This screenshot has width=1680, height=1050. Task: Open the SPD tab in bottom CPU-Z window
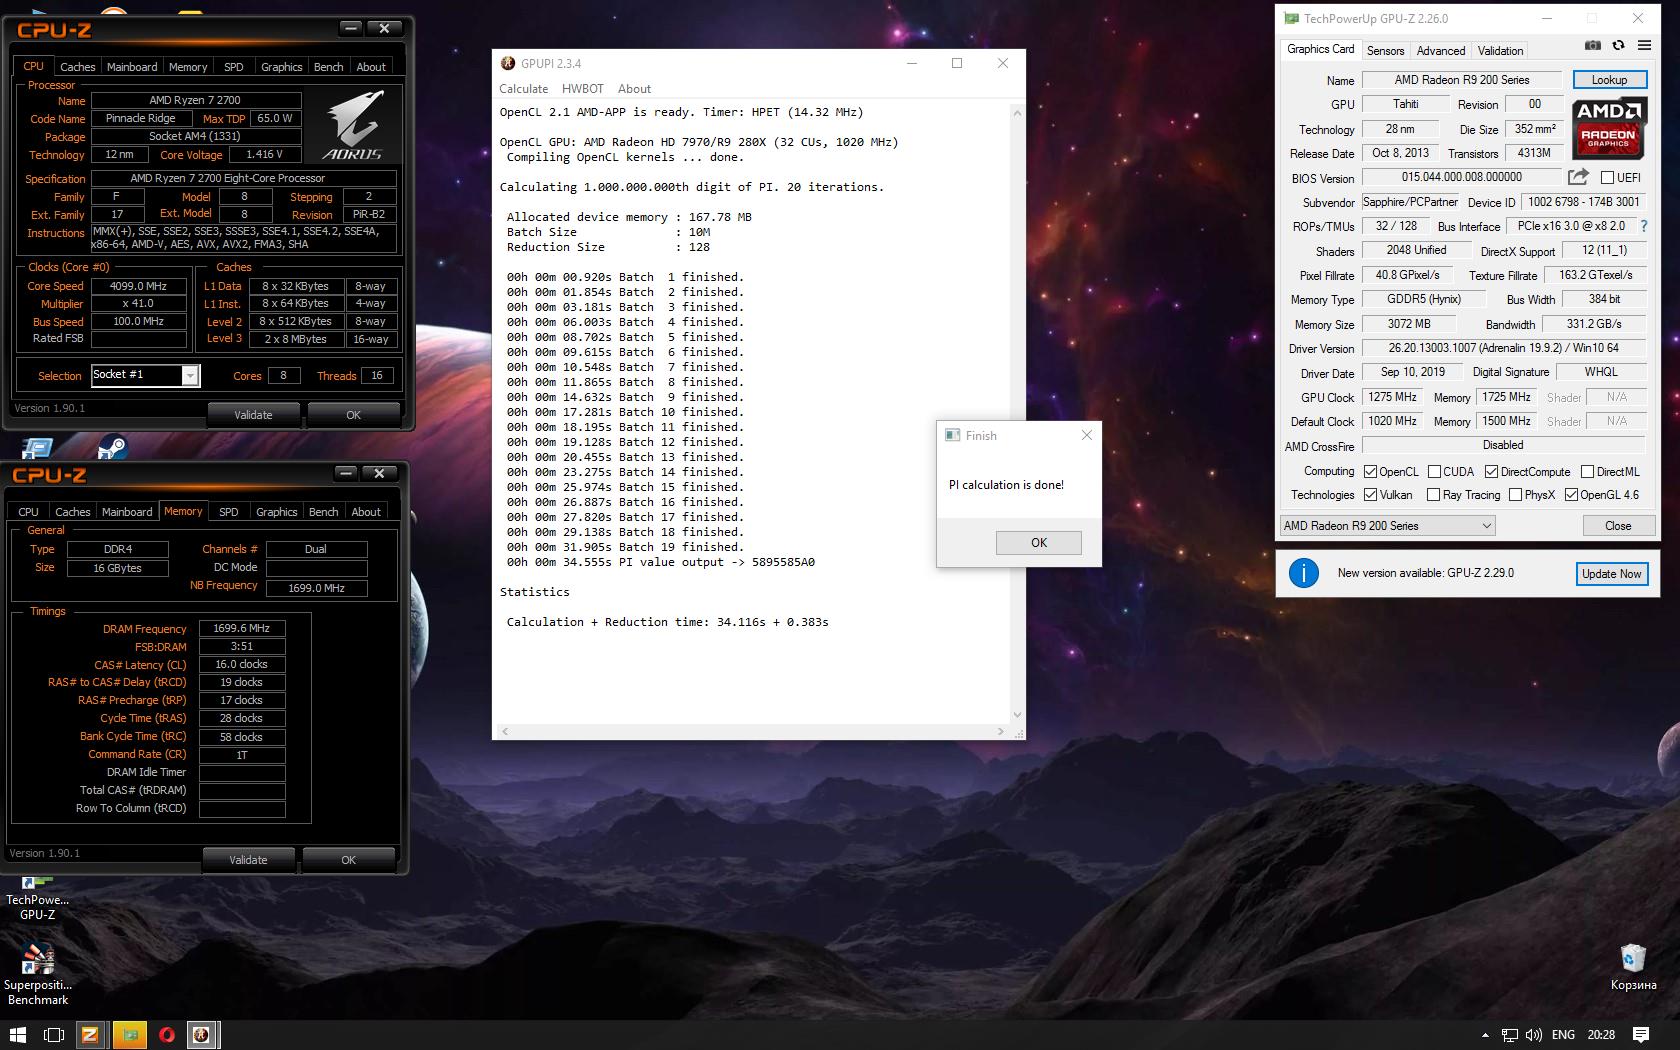click(x=228, y=512)
